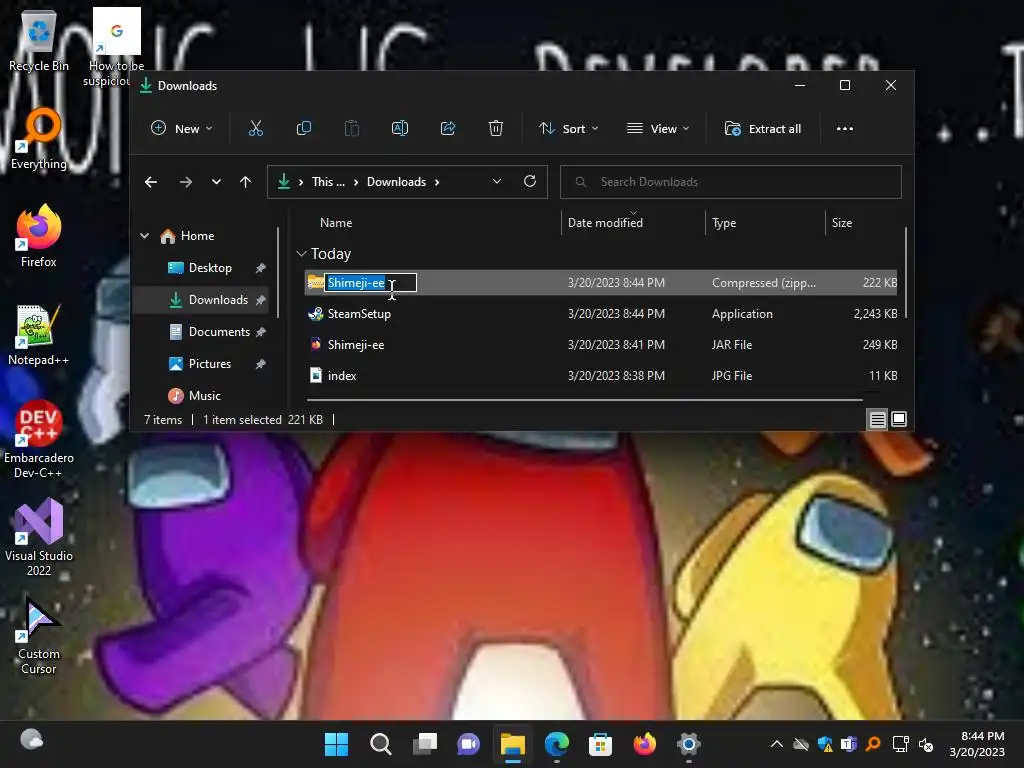Sort by Date modified column header
Viewport: 1024px width, 768px height.
click(x=605, y=223)
